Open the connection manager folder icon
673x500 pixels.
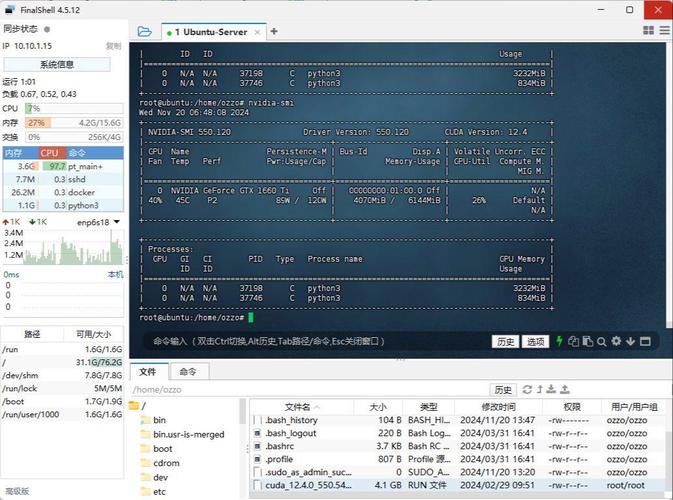145,32
